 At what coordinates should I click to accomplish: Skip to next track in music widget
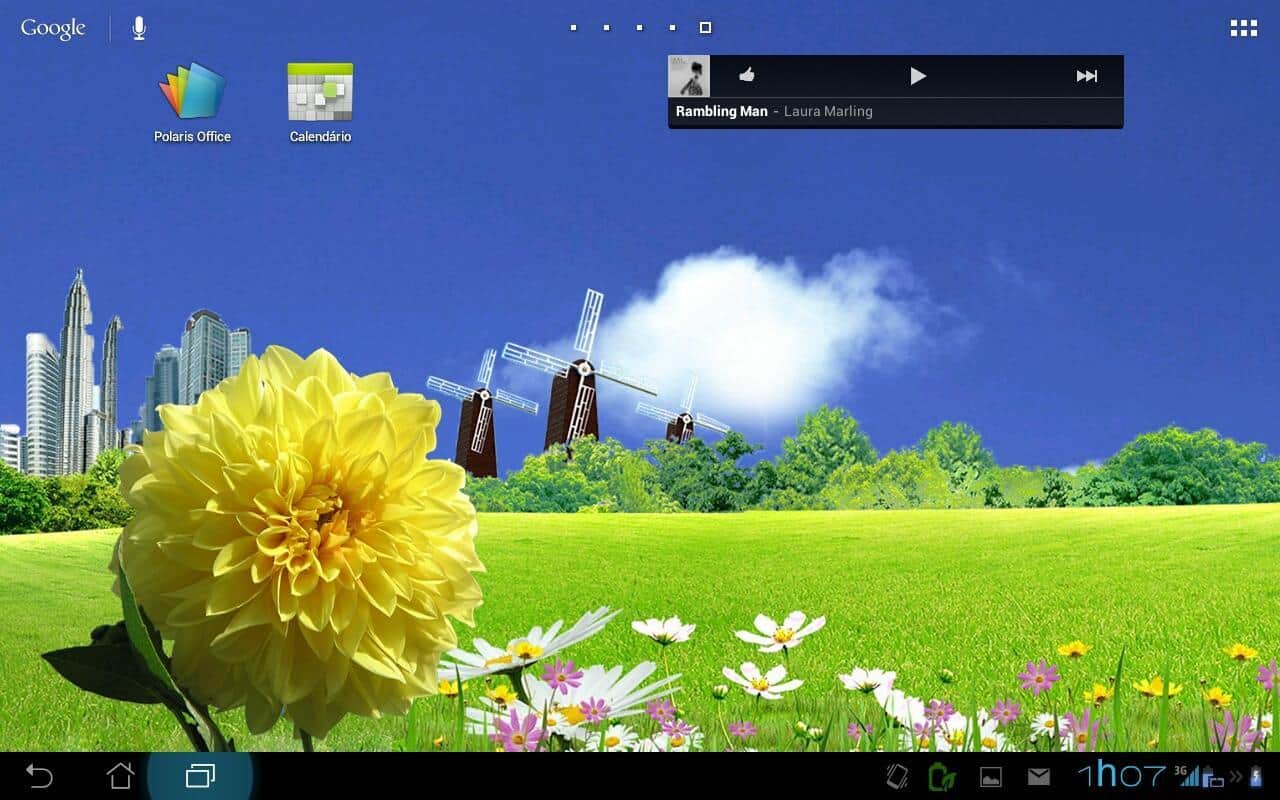tap(1086, 76)
